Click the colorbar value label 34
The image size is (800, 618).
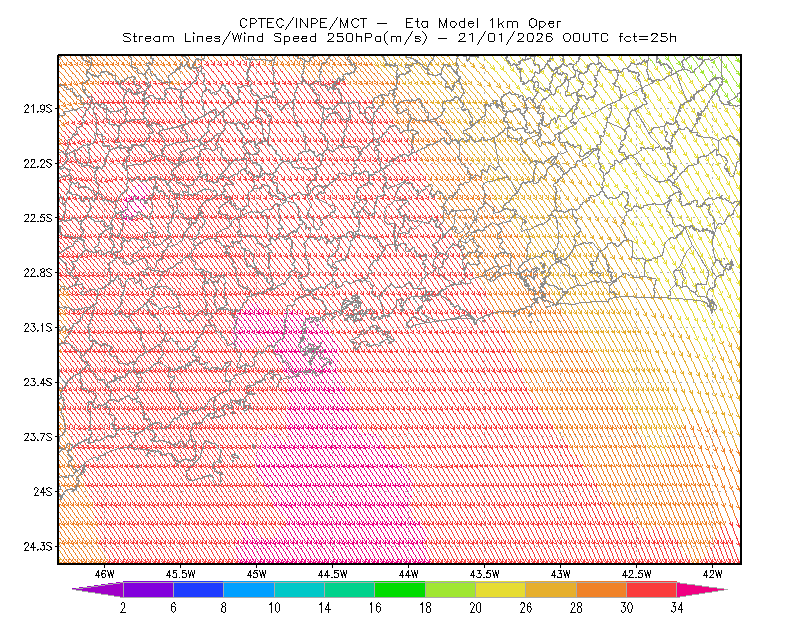click(677, 608)
